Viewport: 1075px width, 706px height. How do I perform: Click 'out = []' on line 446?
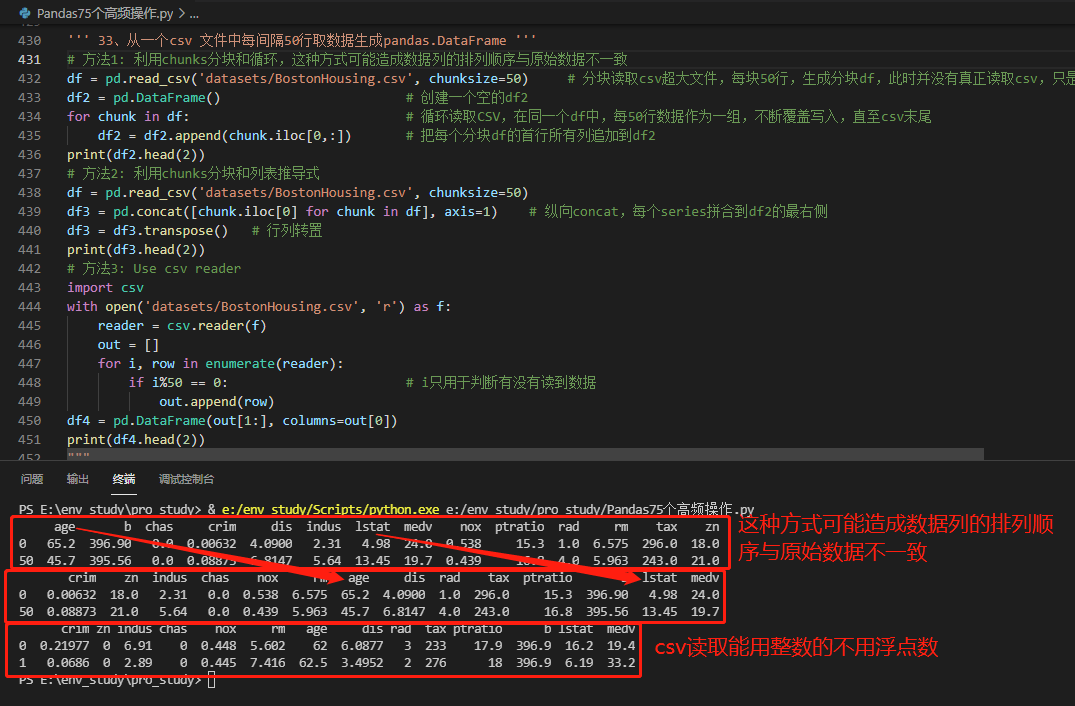coord(128,345)
